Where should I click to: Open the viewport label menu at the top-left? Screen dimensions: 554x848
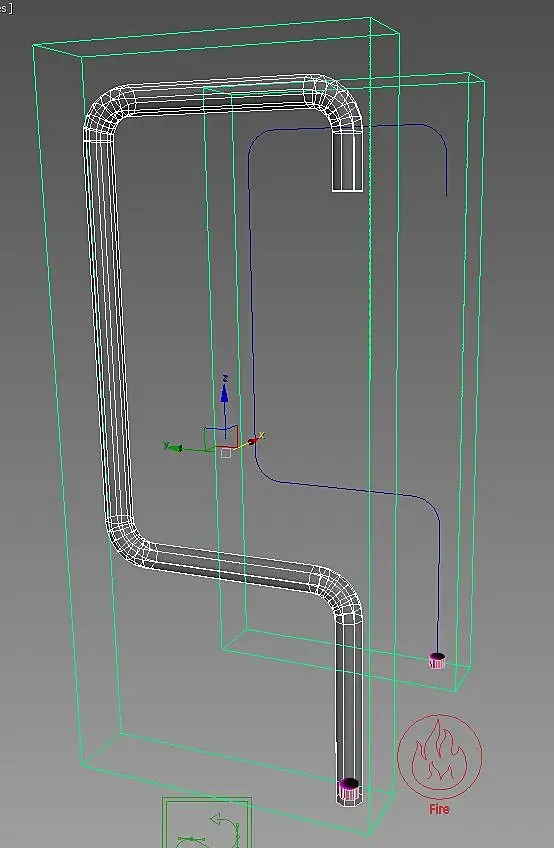click(x=6, y=8)
